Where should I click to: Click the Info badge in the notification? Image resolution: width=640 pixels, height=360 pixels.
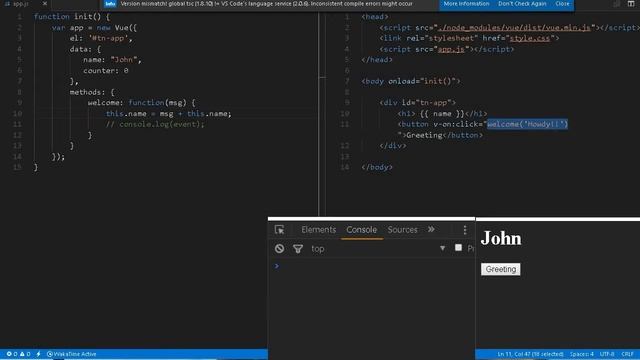pos(110,4)
